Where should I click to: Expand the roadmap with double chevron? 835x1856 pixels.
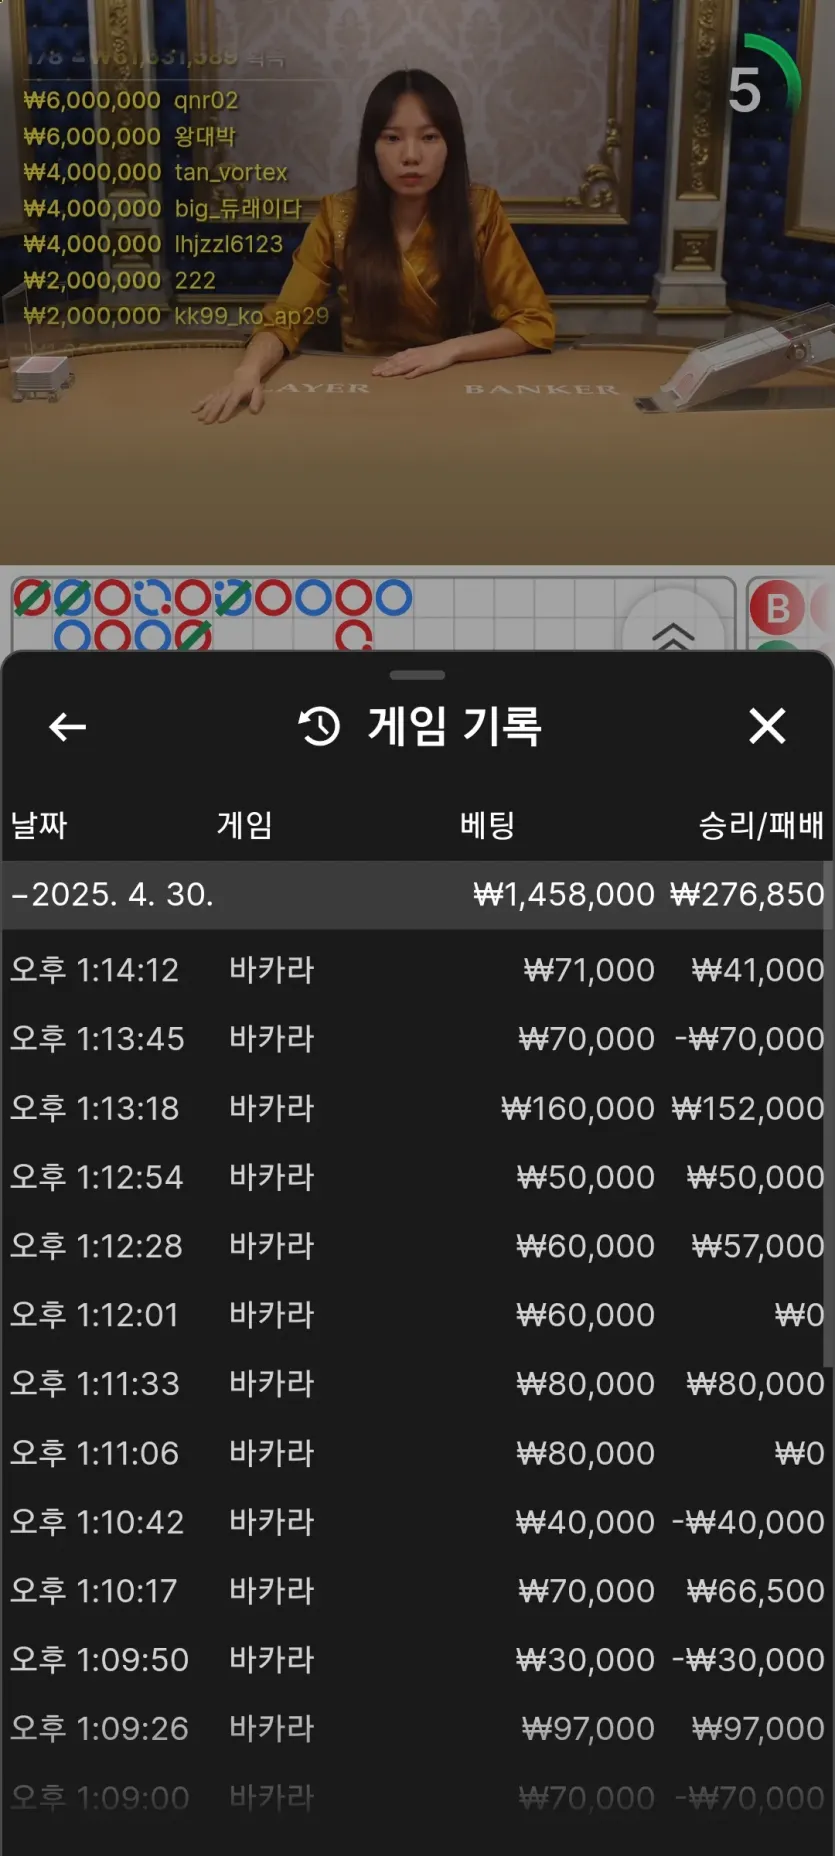pos(672,633)
